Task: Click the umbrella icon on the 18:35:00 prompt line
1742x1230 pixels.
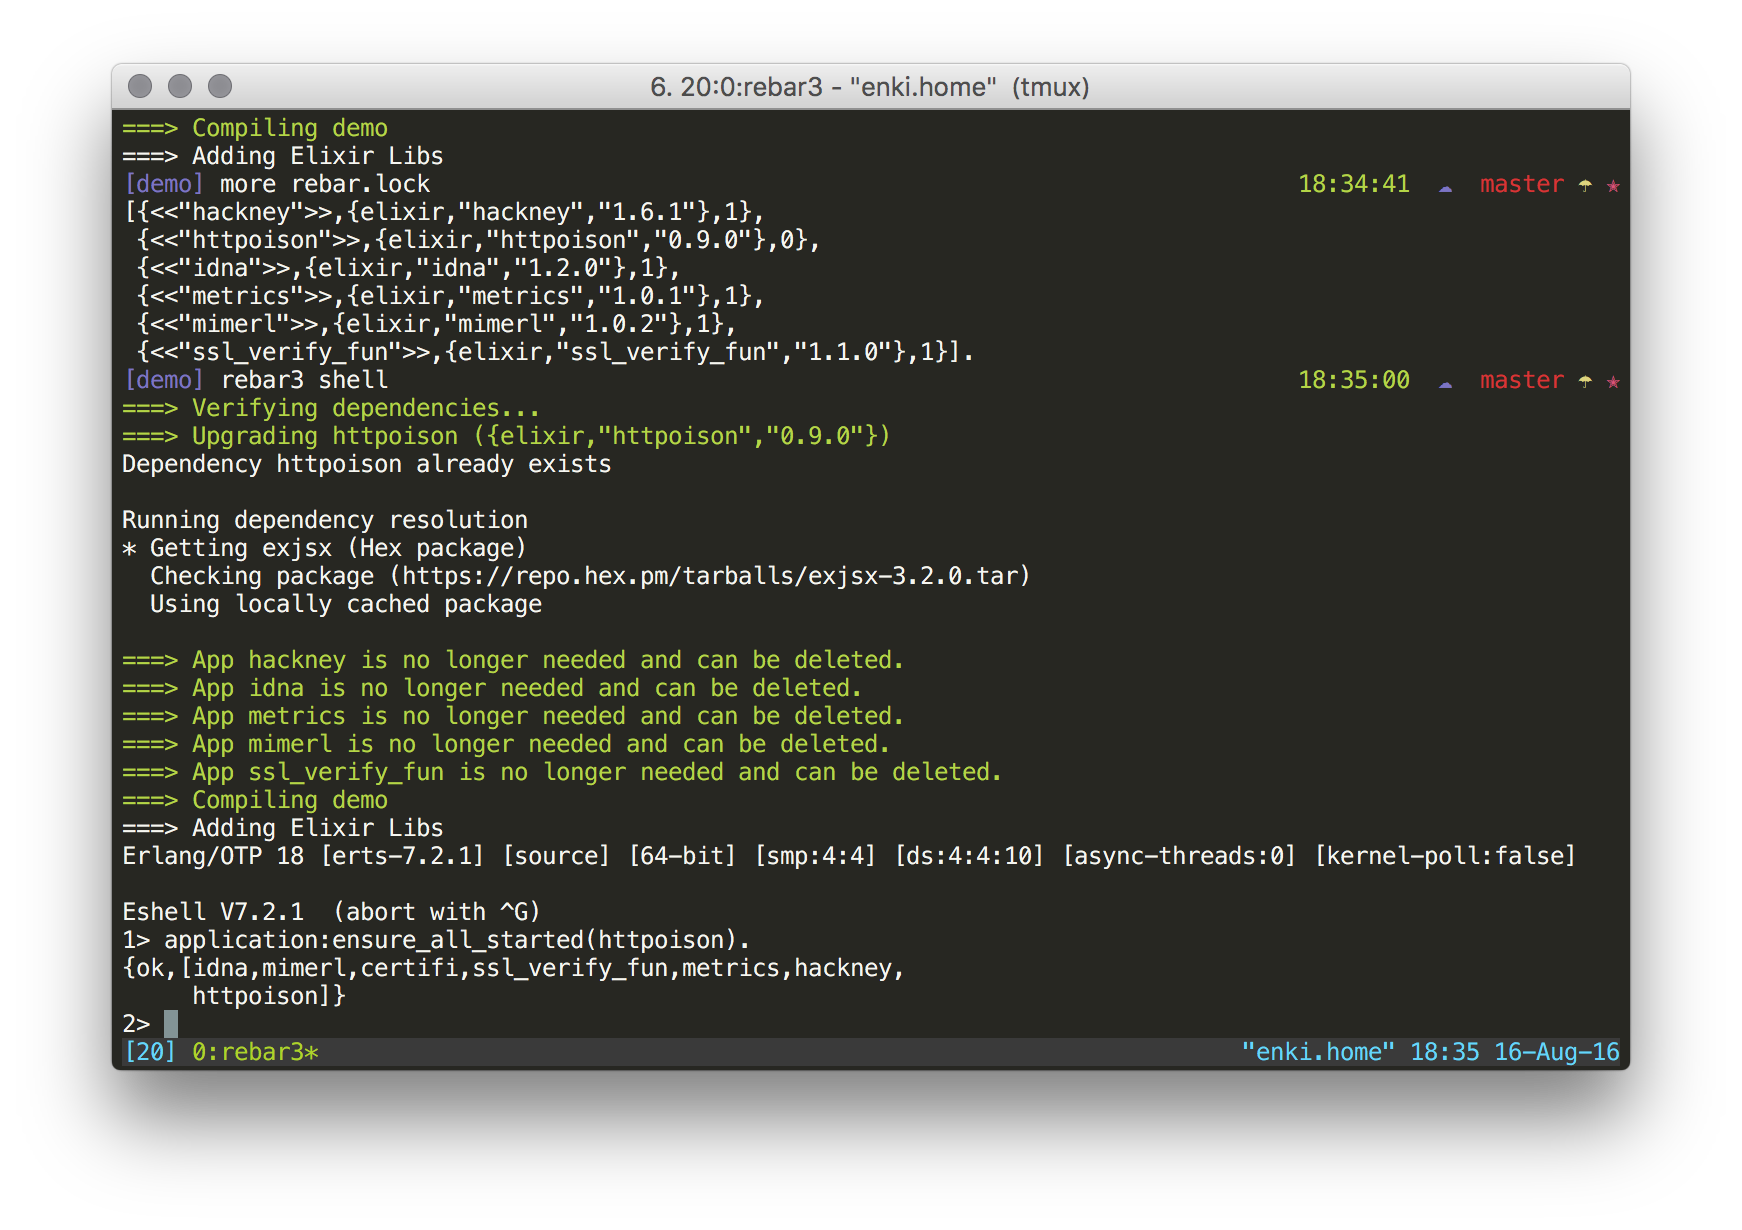Action: [1585, 380]
